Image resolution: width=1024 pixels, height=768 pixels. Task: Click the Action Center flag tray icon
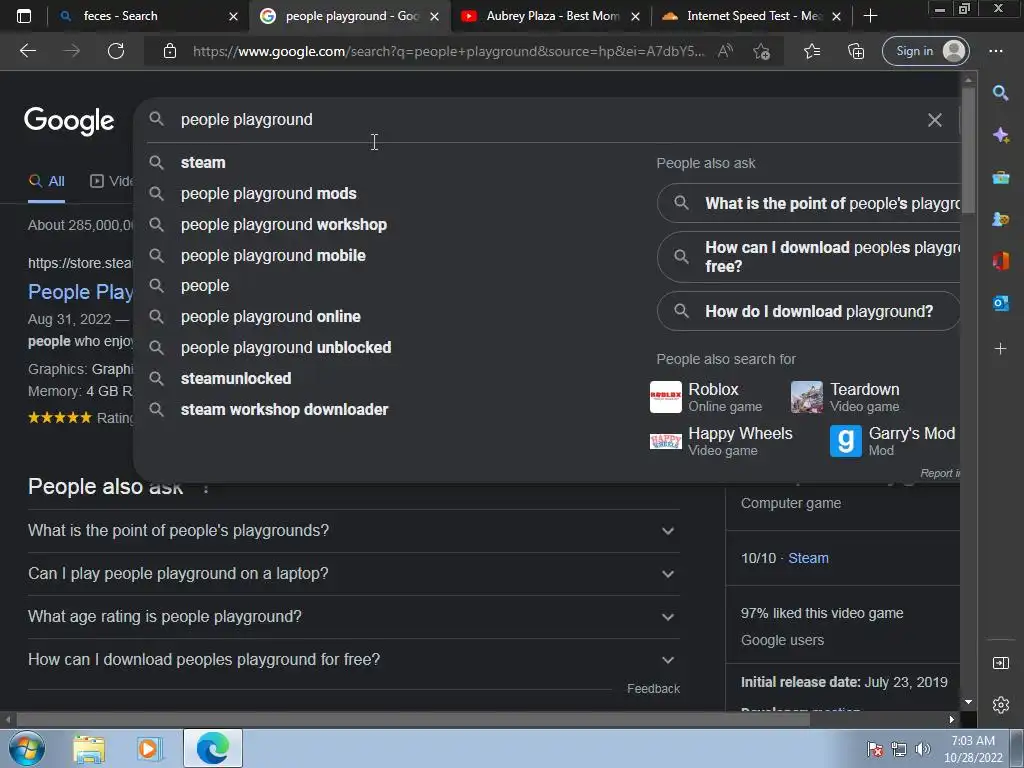pos(875,749)
